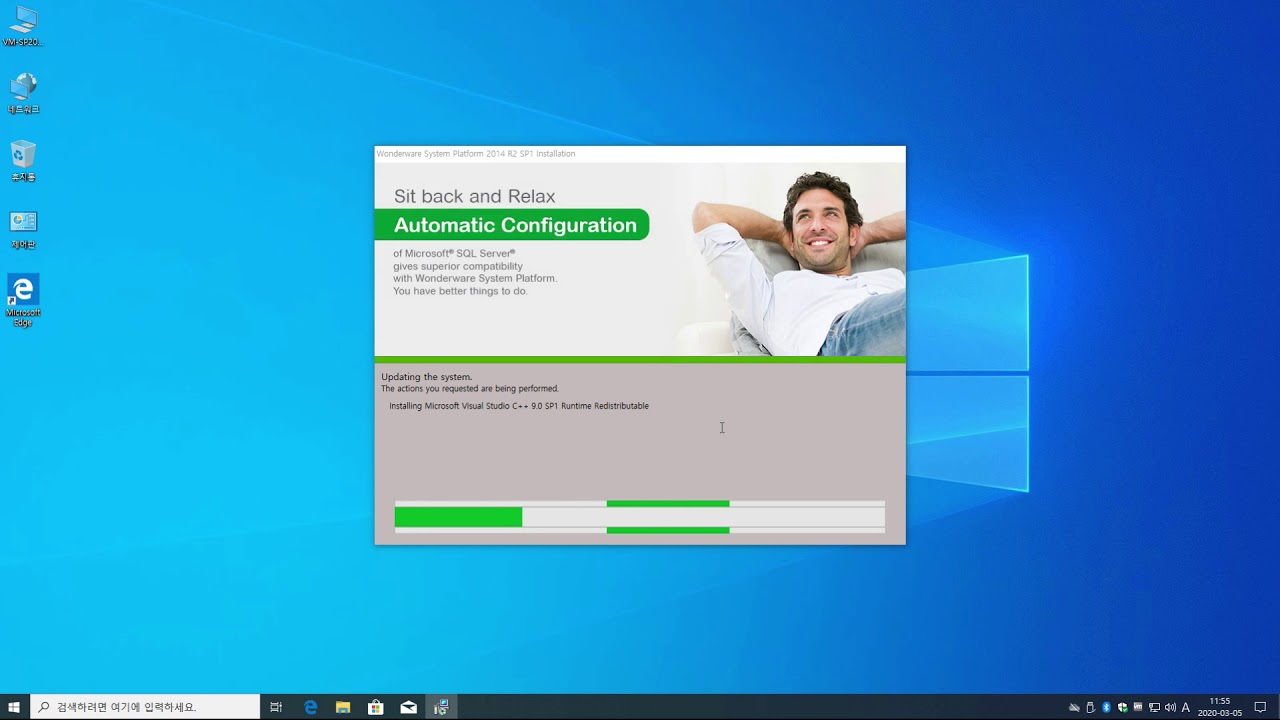
Task: Open Microsoft Store from the taskbar
Action: coord(376,707)
